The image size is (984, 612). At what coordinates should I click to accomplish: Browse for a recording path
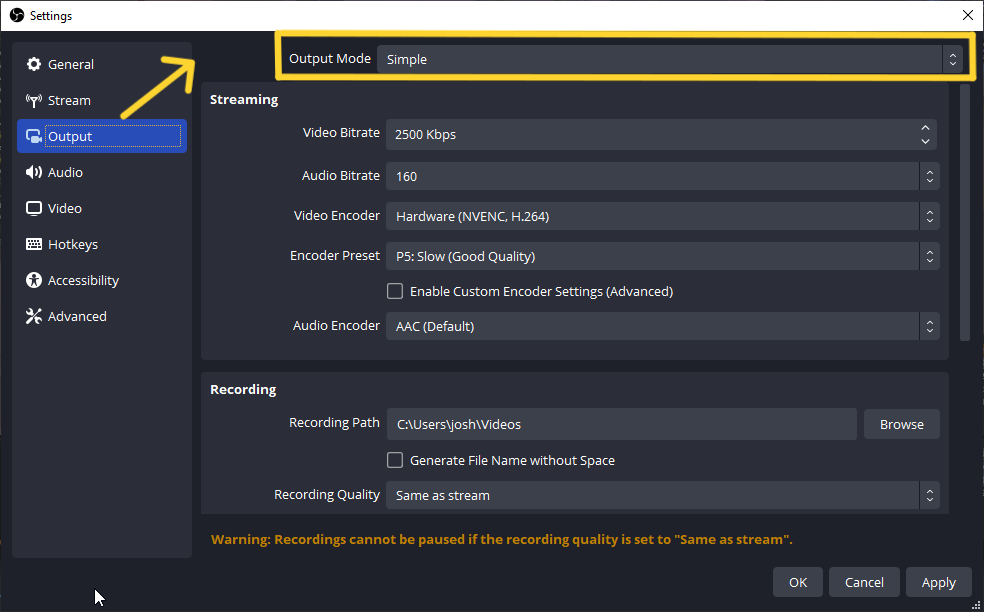click(902, 424)
